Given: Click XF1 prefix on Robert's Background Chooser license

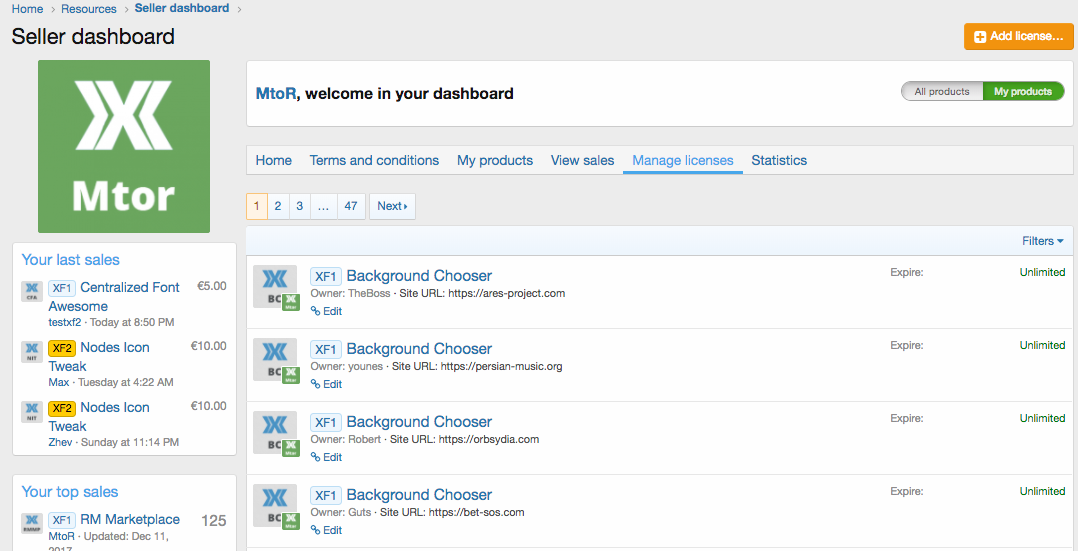Looking at the screenshot, I should coord(326,422).
